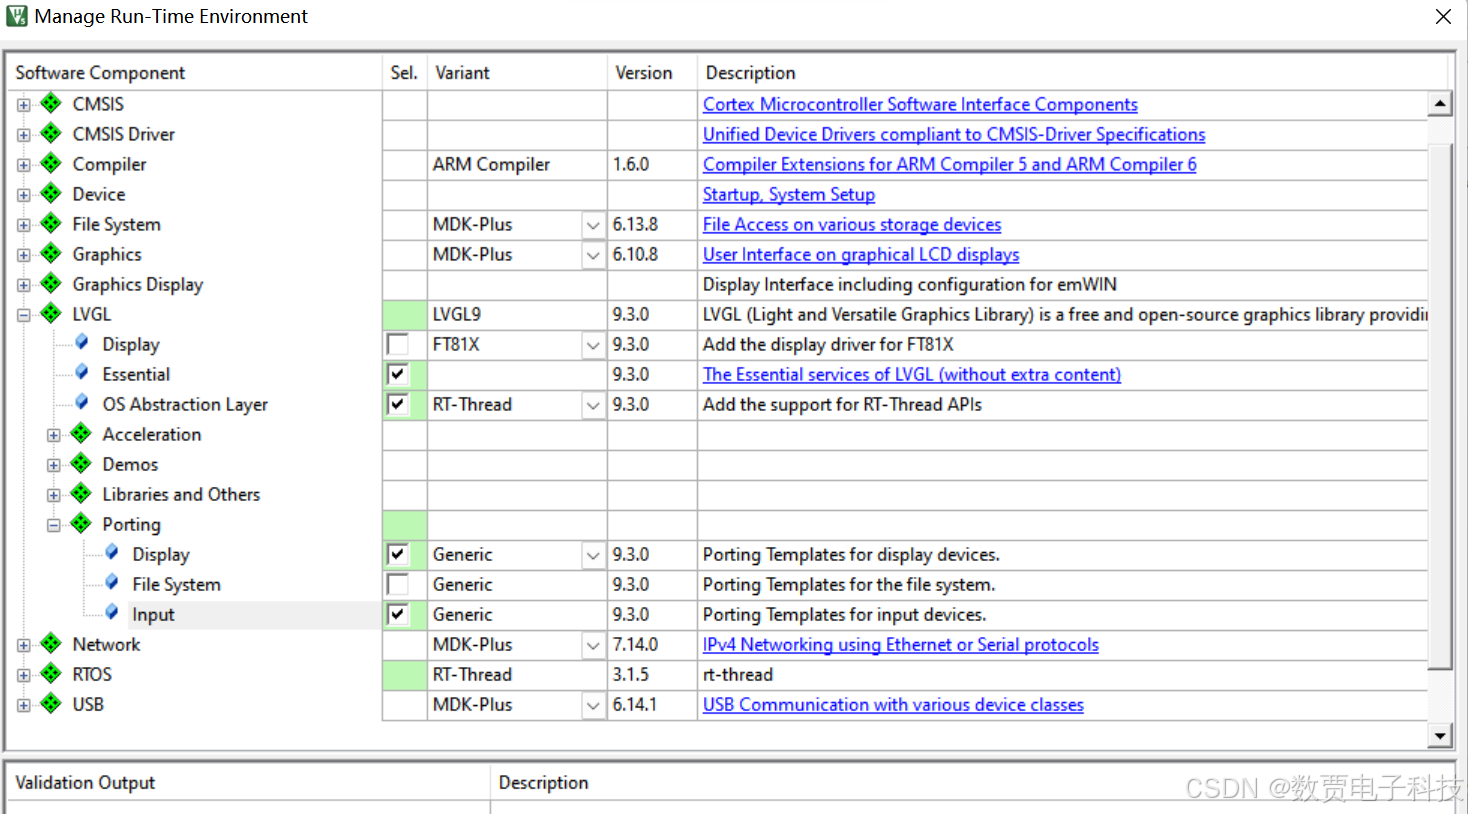Click the Variant column header
The image size is (1468, 814).
(517, 73)
